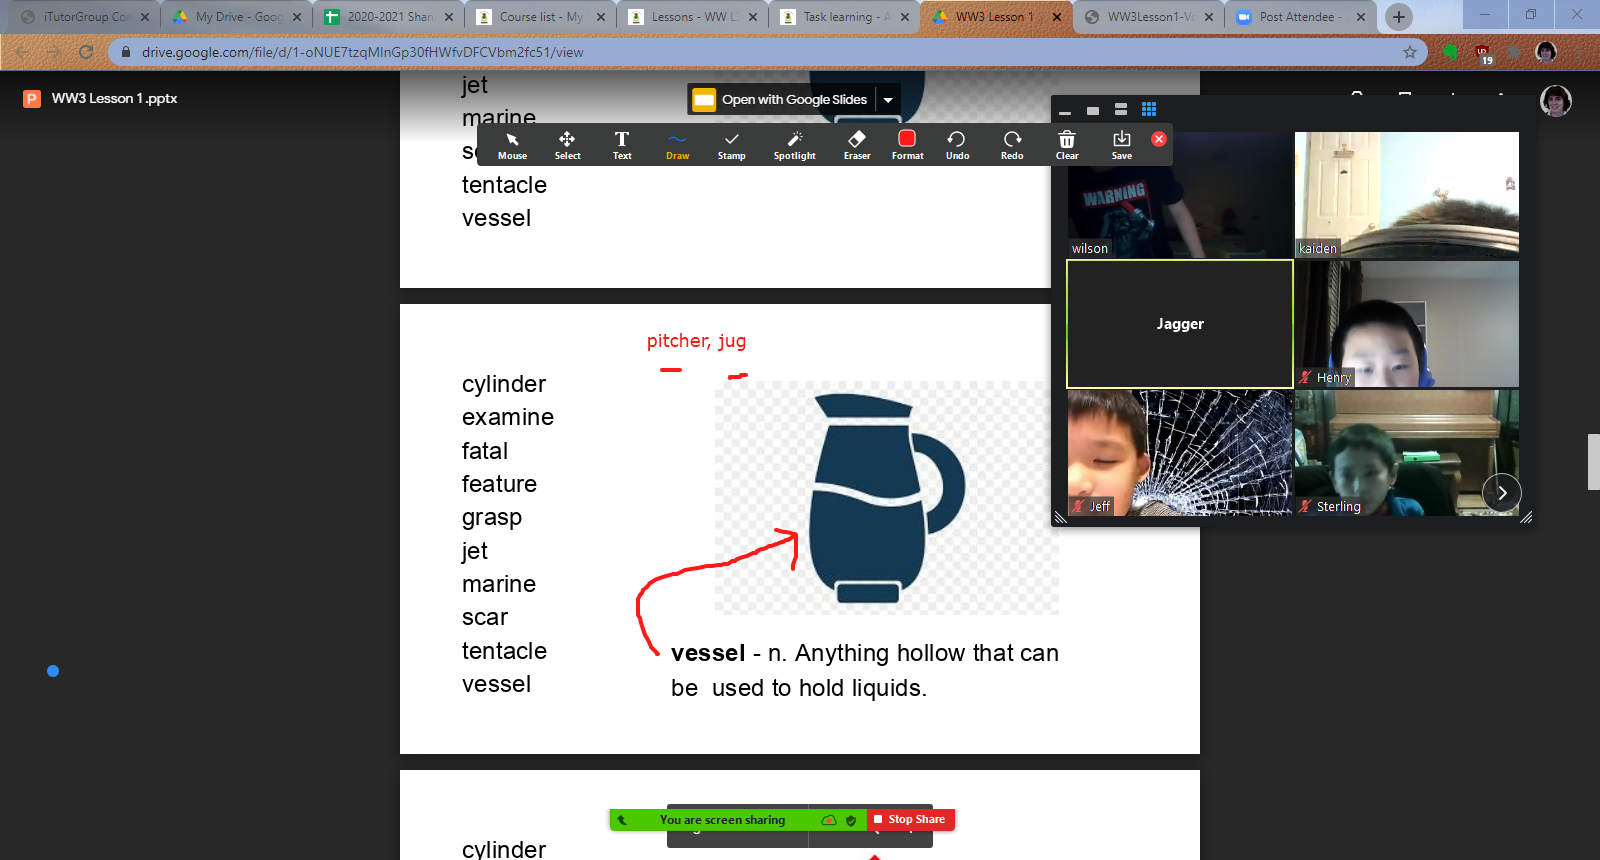Image resolution: width=1600 pixels, height=860 pixels.
Task: Expand the Open with dropdown arrow
Action: tap(888, 99)
